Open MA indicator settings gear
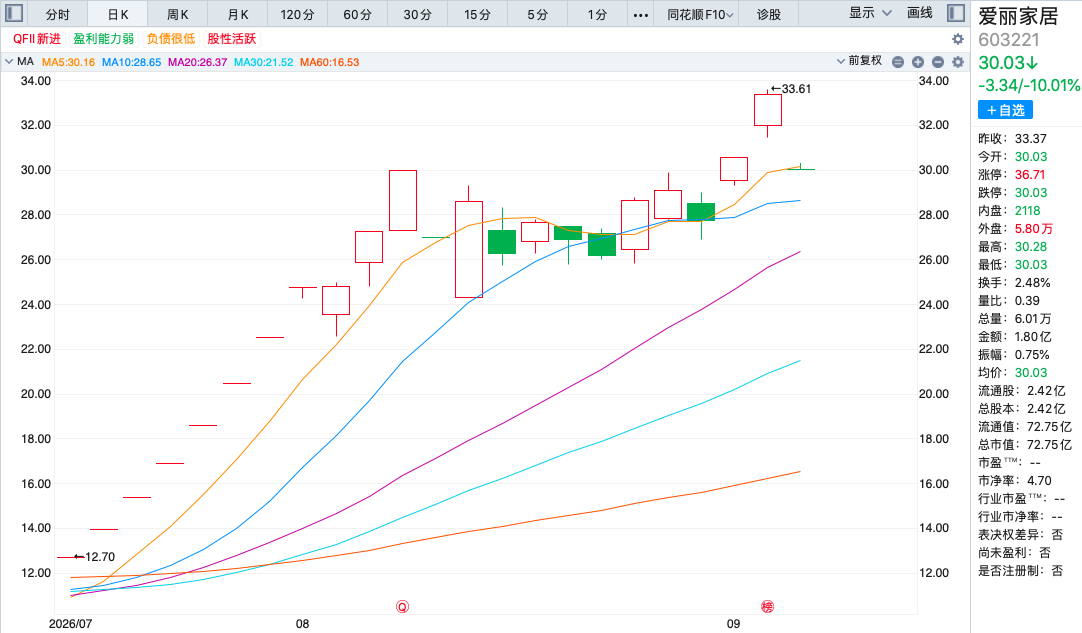 click(x=958, y=62)
